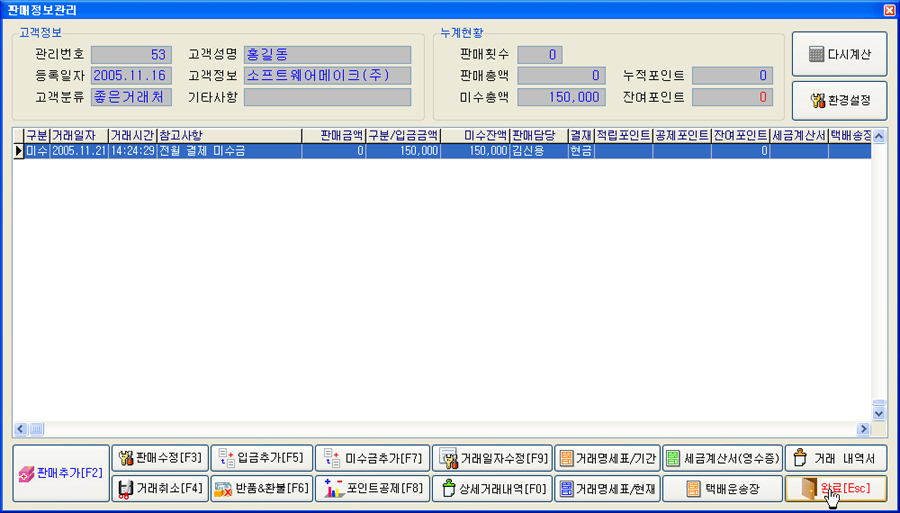Open 거래명세표/기간 report button
900x513 pixels.
(x=607, y=458)
